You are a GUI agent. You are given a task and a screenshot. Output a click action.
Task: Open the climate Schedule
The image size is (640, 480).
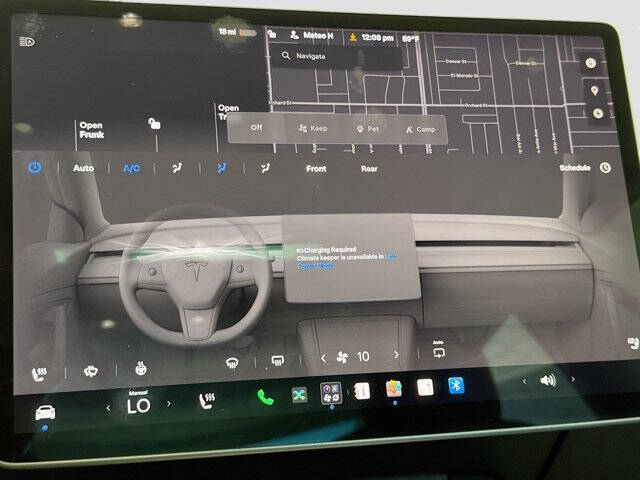575,168
